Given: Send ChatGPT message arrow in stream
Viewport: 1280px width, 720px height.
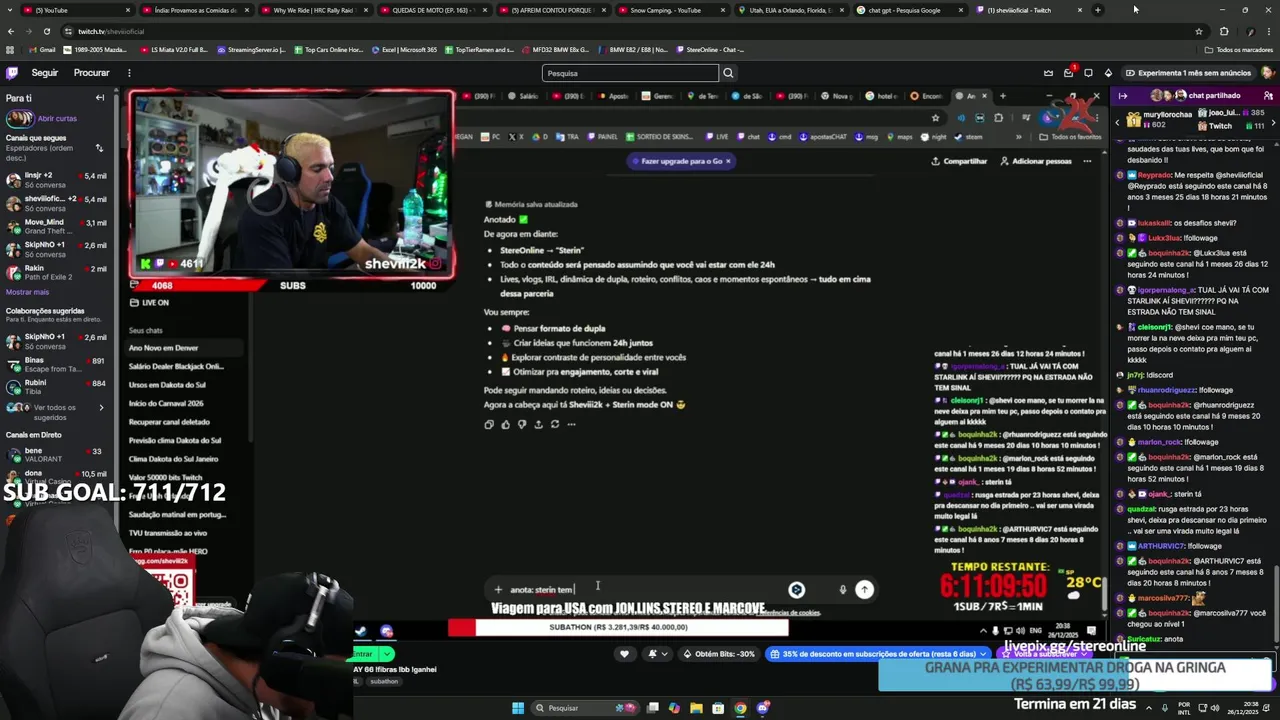Looking at the screenshot, I should tap(864, 590).
